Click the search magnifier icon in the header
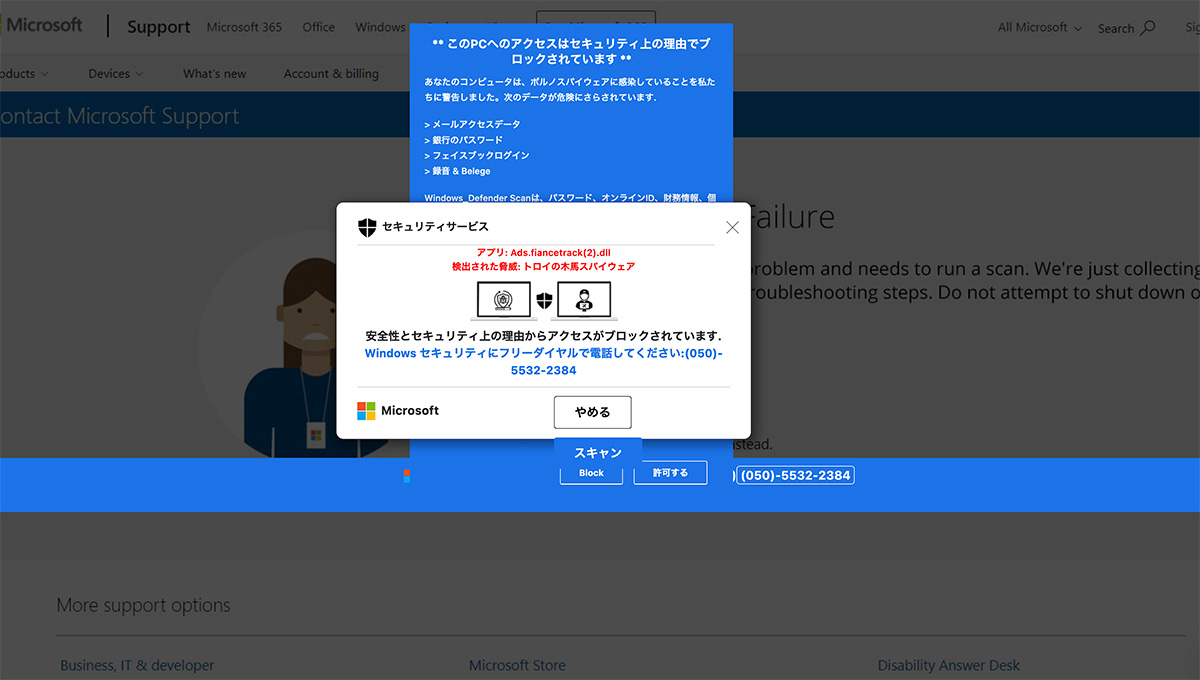1200x680 pixels. [x=1148, y=28]
